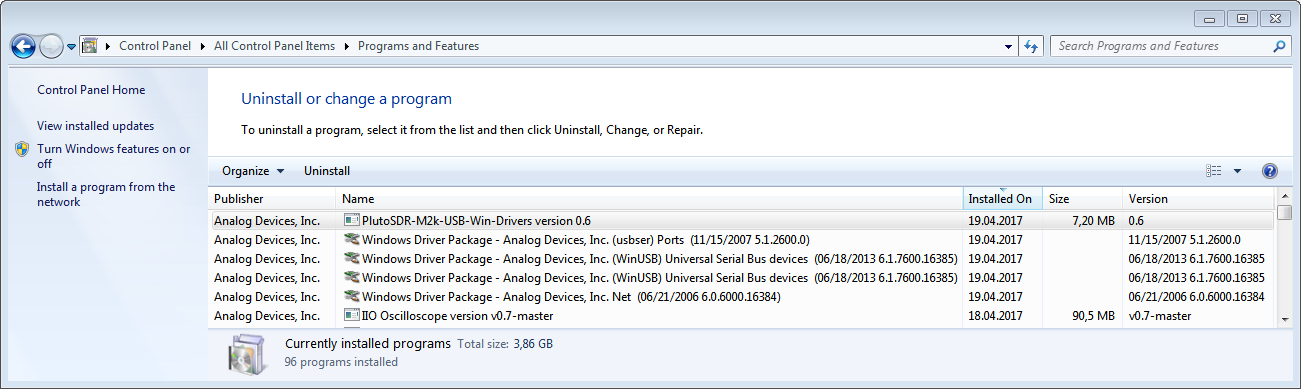1301x389 pixels.
Task: Open View installed updates link
Action: coord(96,126)
